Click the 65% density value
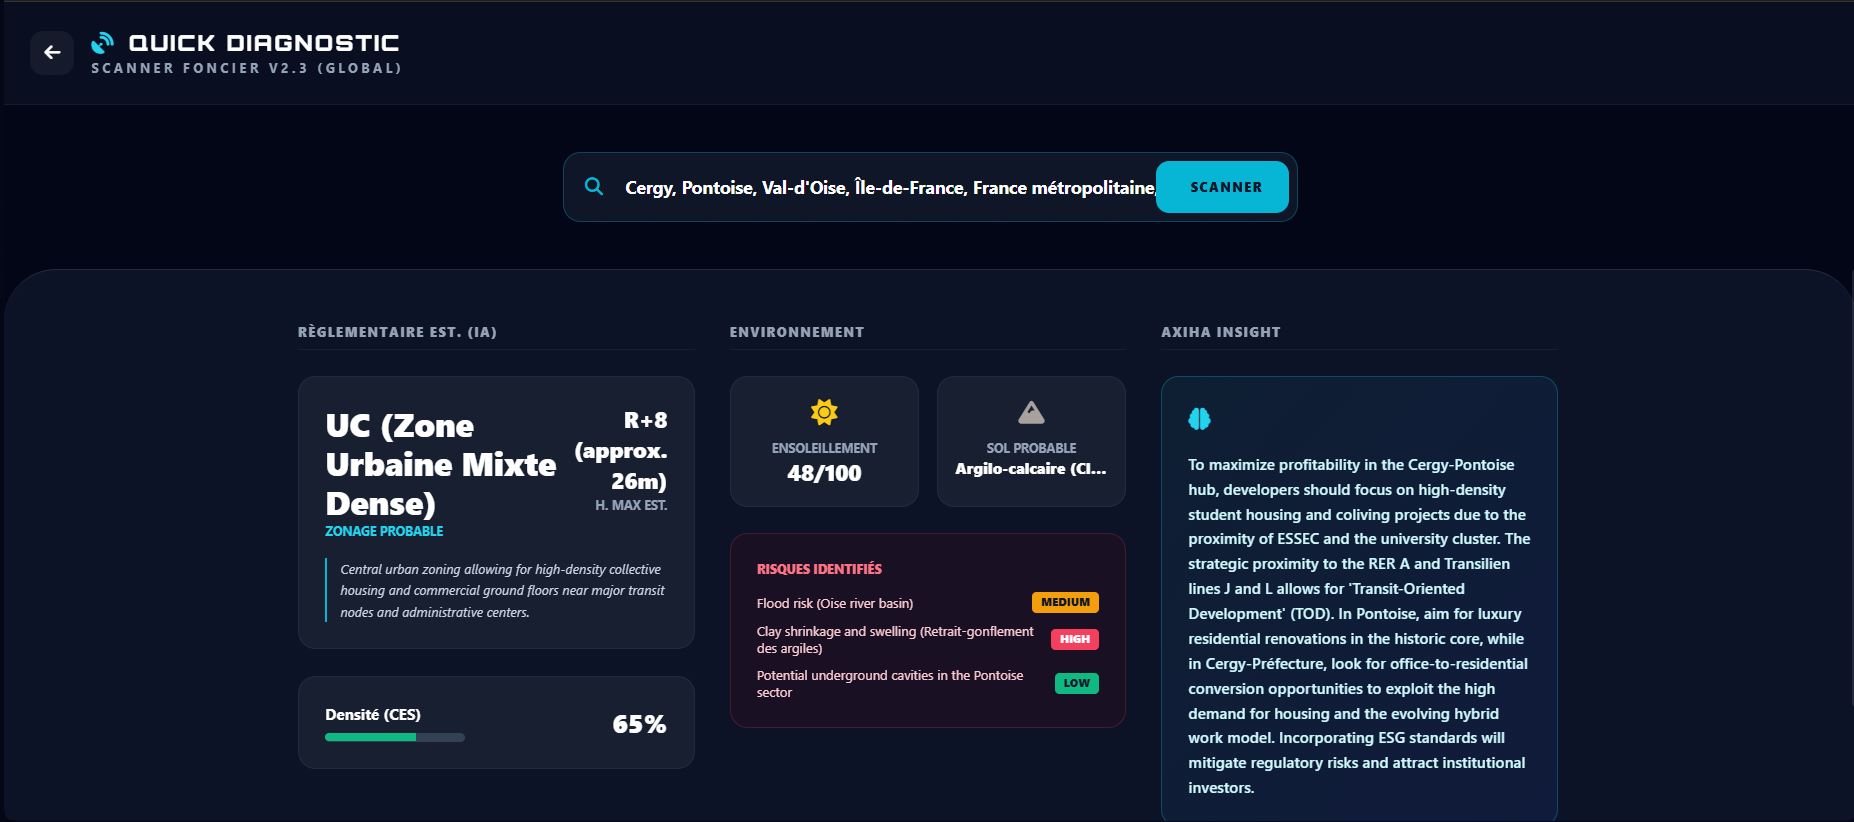 coord(639,724)
